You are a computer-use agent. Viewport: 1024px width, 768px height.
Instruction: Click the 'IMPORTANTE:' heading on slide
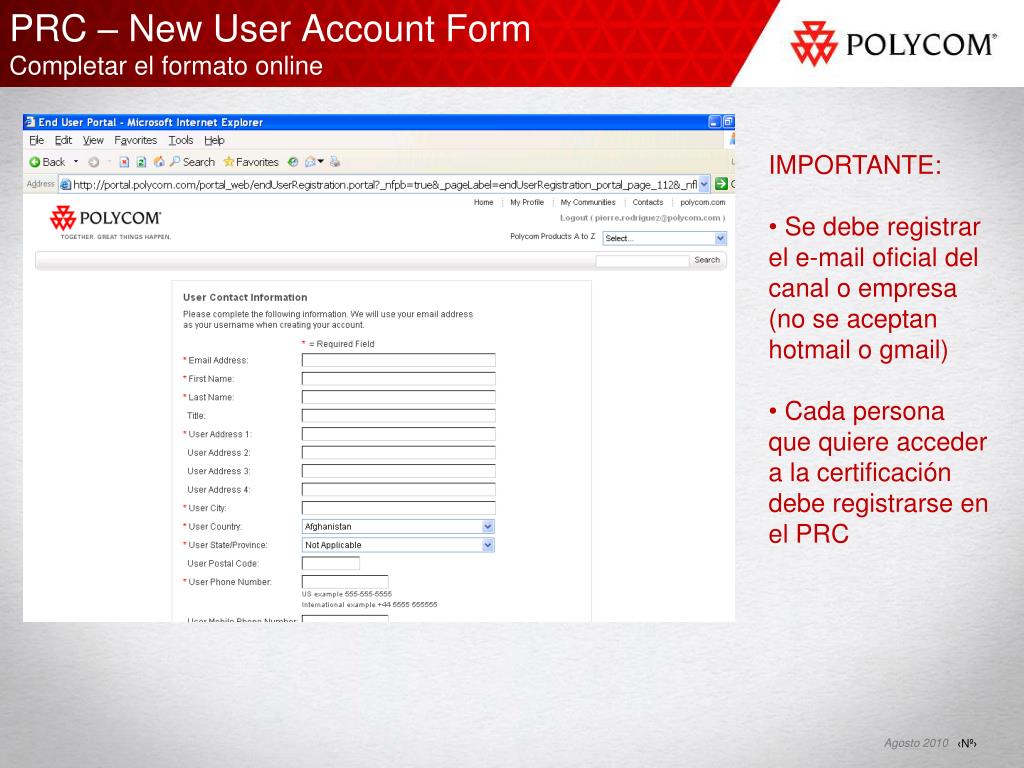tap(855, 165)
